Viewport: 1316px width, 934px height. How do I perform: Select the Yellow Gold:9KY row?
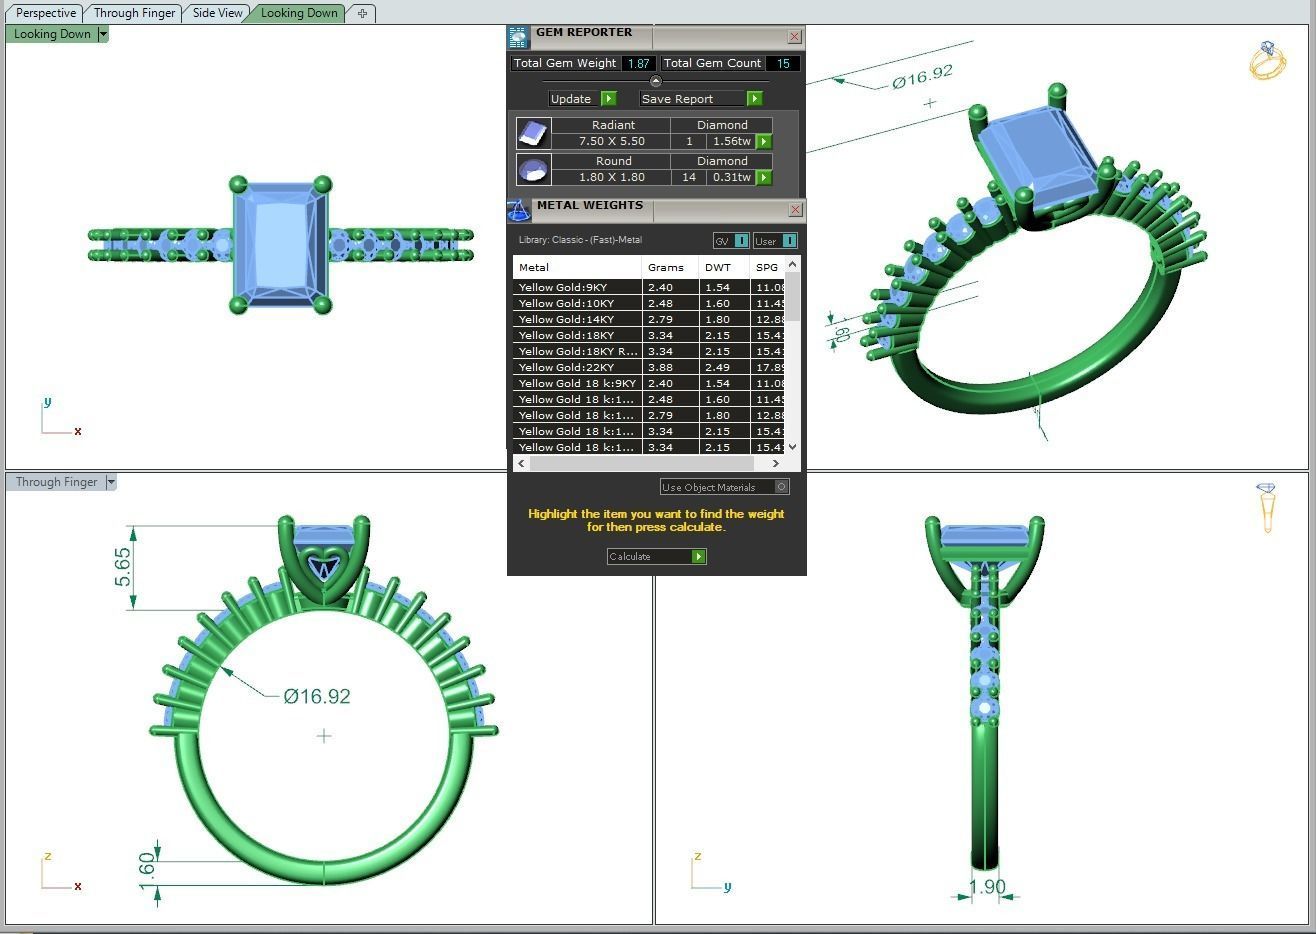coord(649,287)
